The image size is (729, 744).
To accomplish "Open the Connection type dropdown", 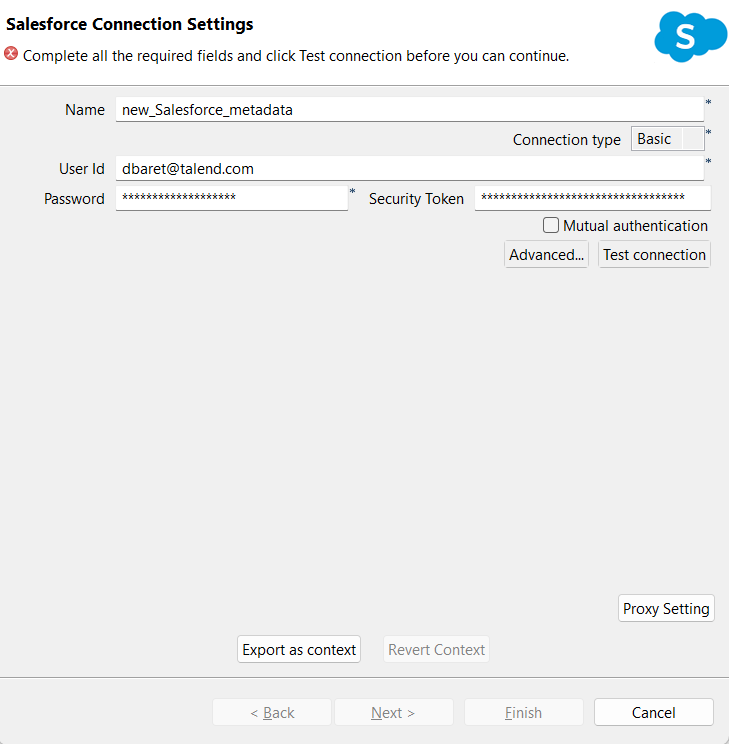I will click(667, 139).
